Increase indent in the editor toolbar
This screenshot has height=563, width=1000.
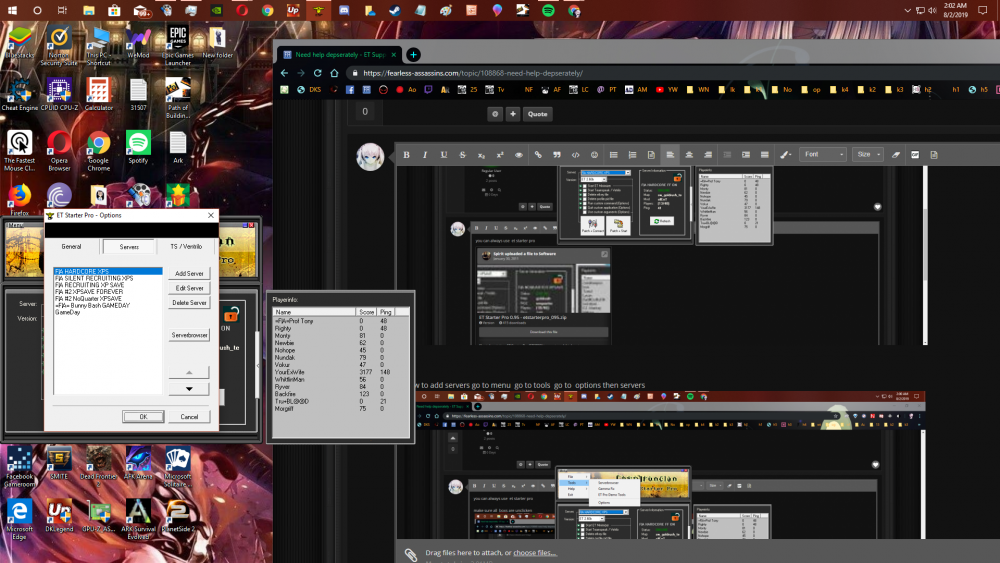coord(746,155)
